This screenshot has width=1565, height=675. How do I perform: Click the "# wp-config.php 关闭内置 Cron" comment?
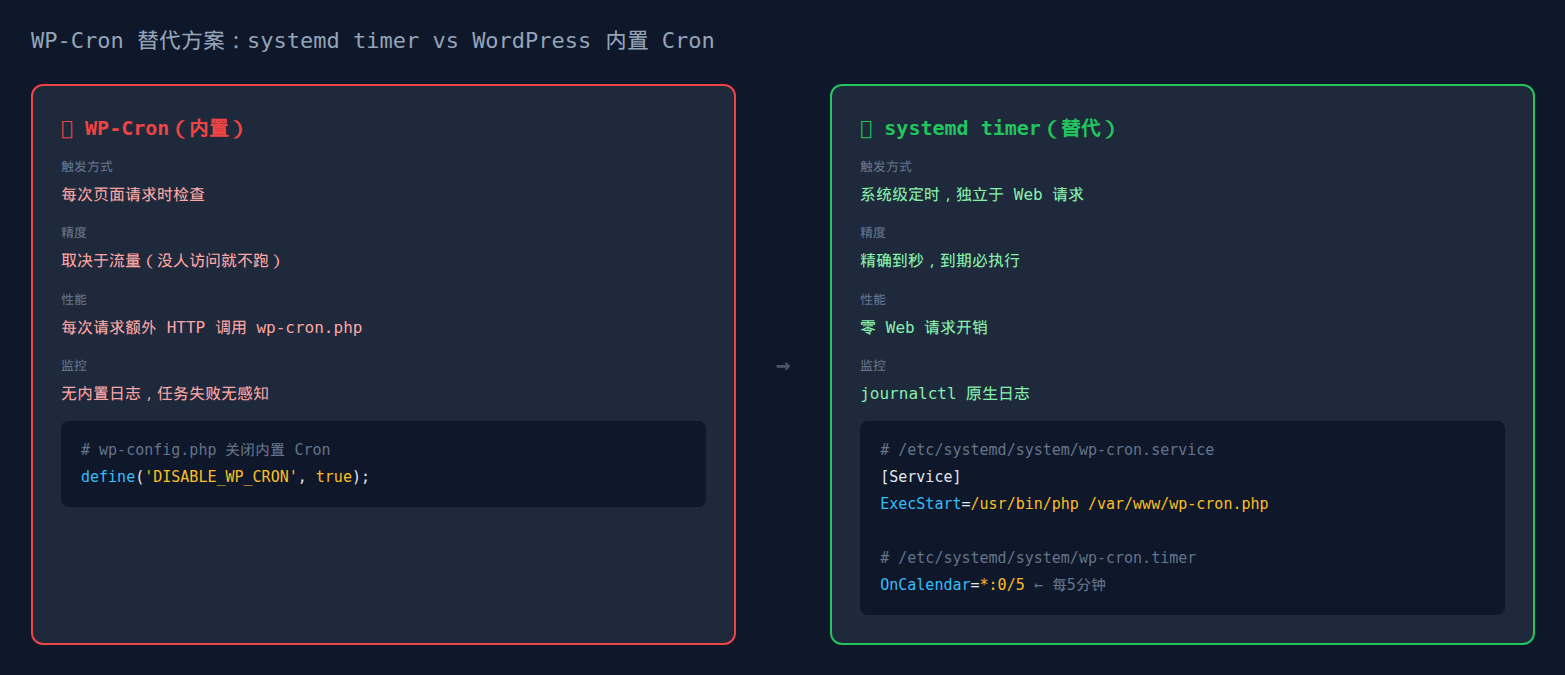tap(206, 450)
